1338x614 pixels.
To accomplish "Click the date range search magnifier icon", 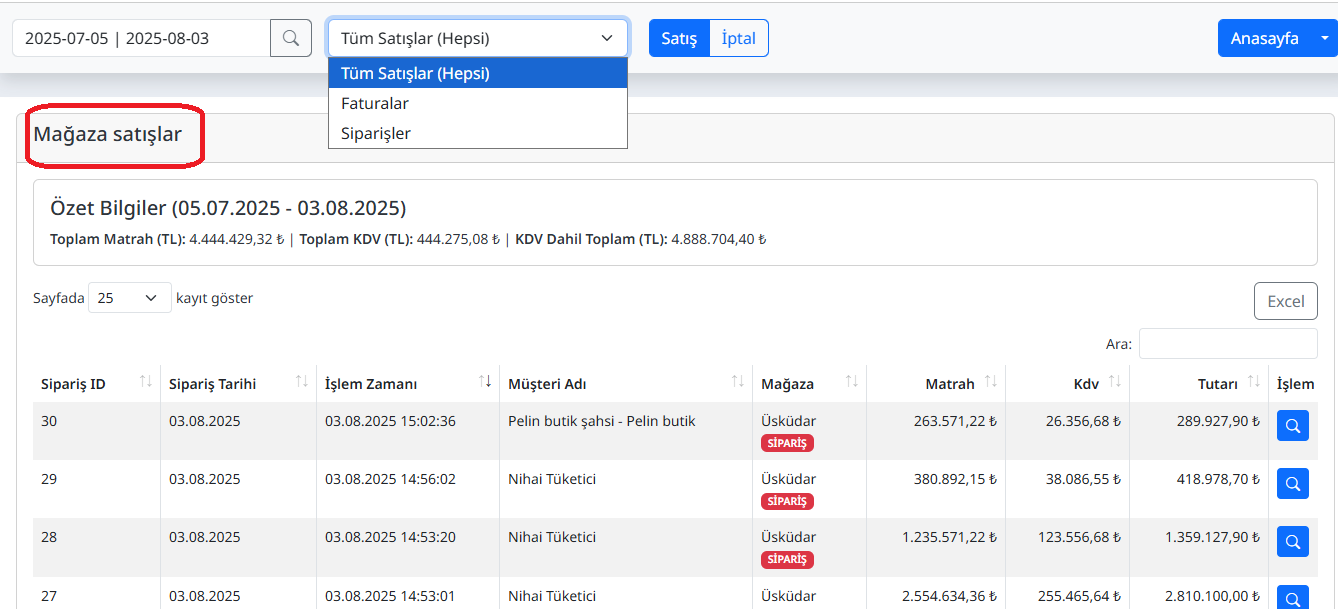I will [290, 37].
